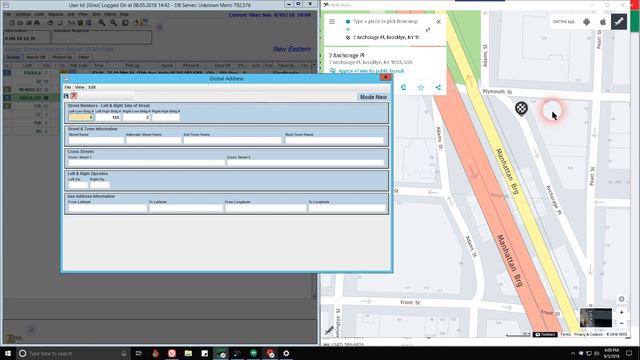Image resolution: width=640 pixels, height=360 pixels.
Task: Click the Sub Town Name field
Action: coord(232,140)
